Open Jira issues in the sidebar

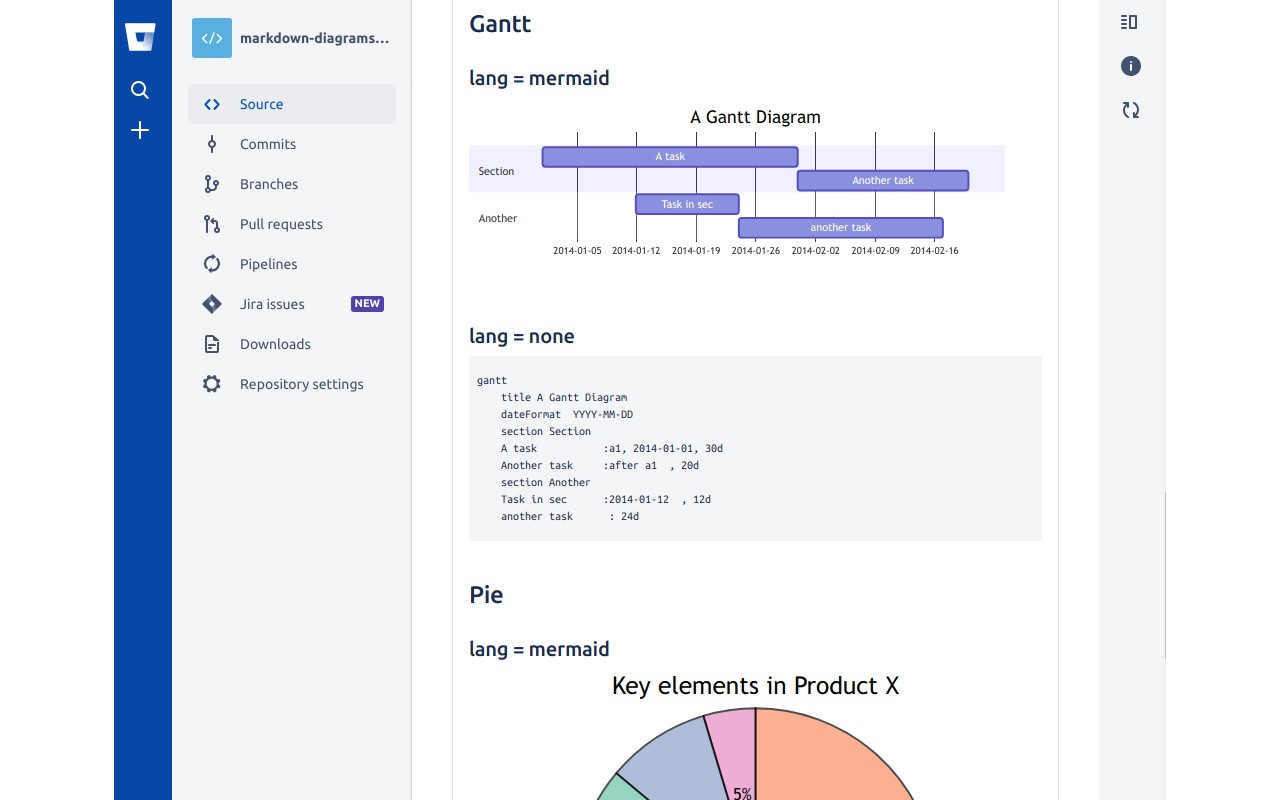(x=292, y=304)
